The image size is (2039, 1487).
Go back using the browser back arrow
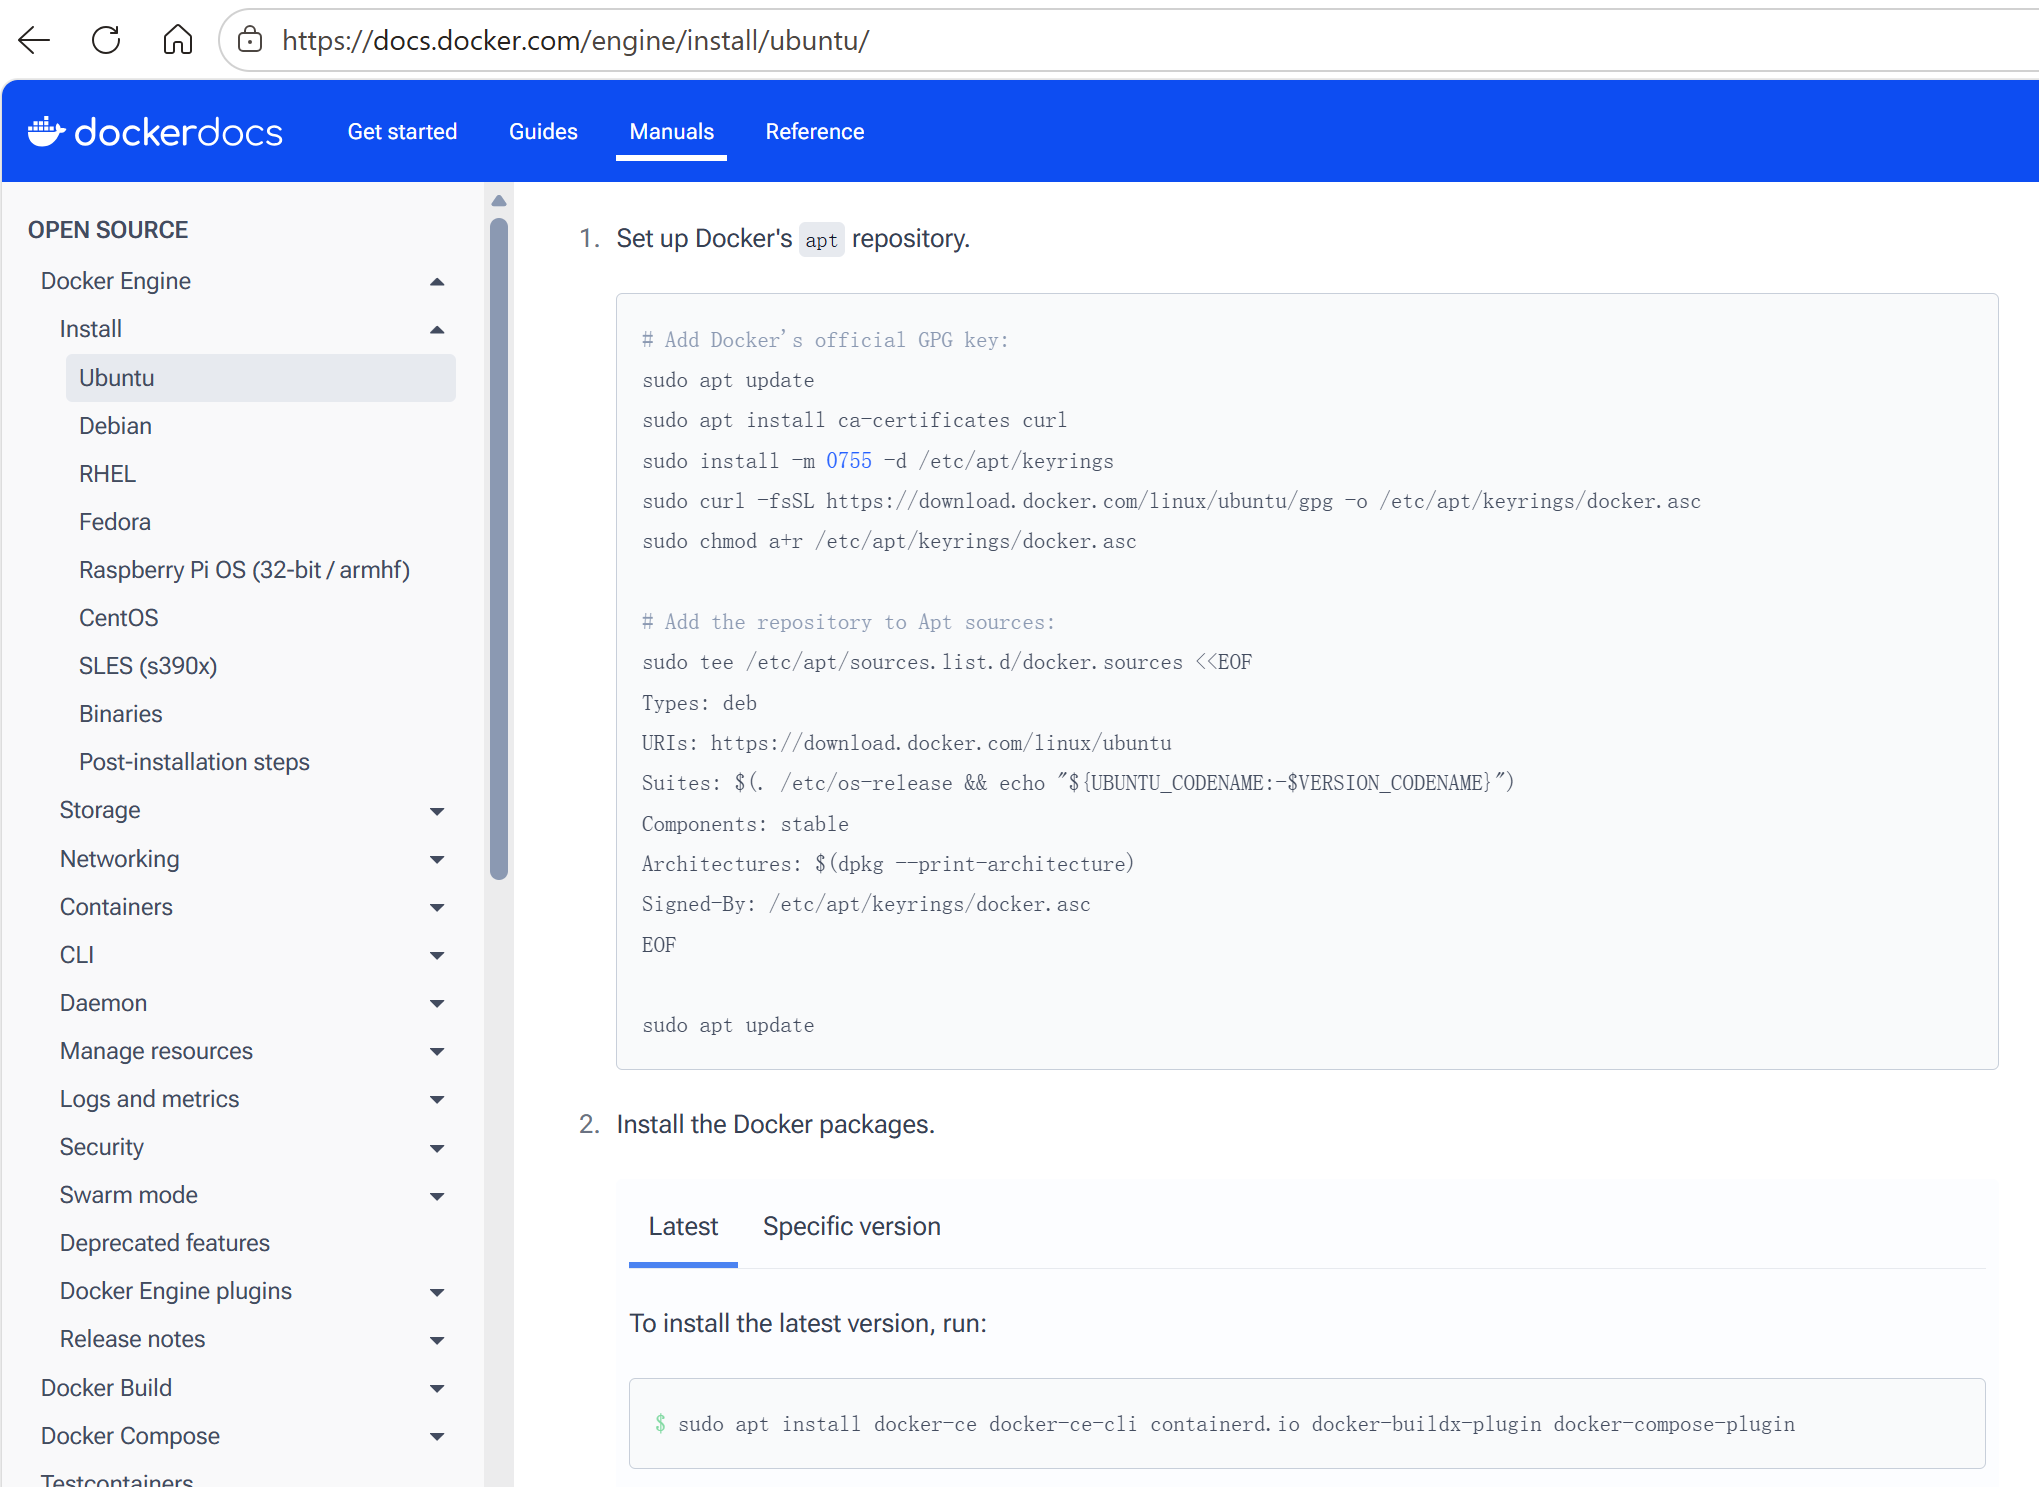pyautogui.click(x=34, y=40)
